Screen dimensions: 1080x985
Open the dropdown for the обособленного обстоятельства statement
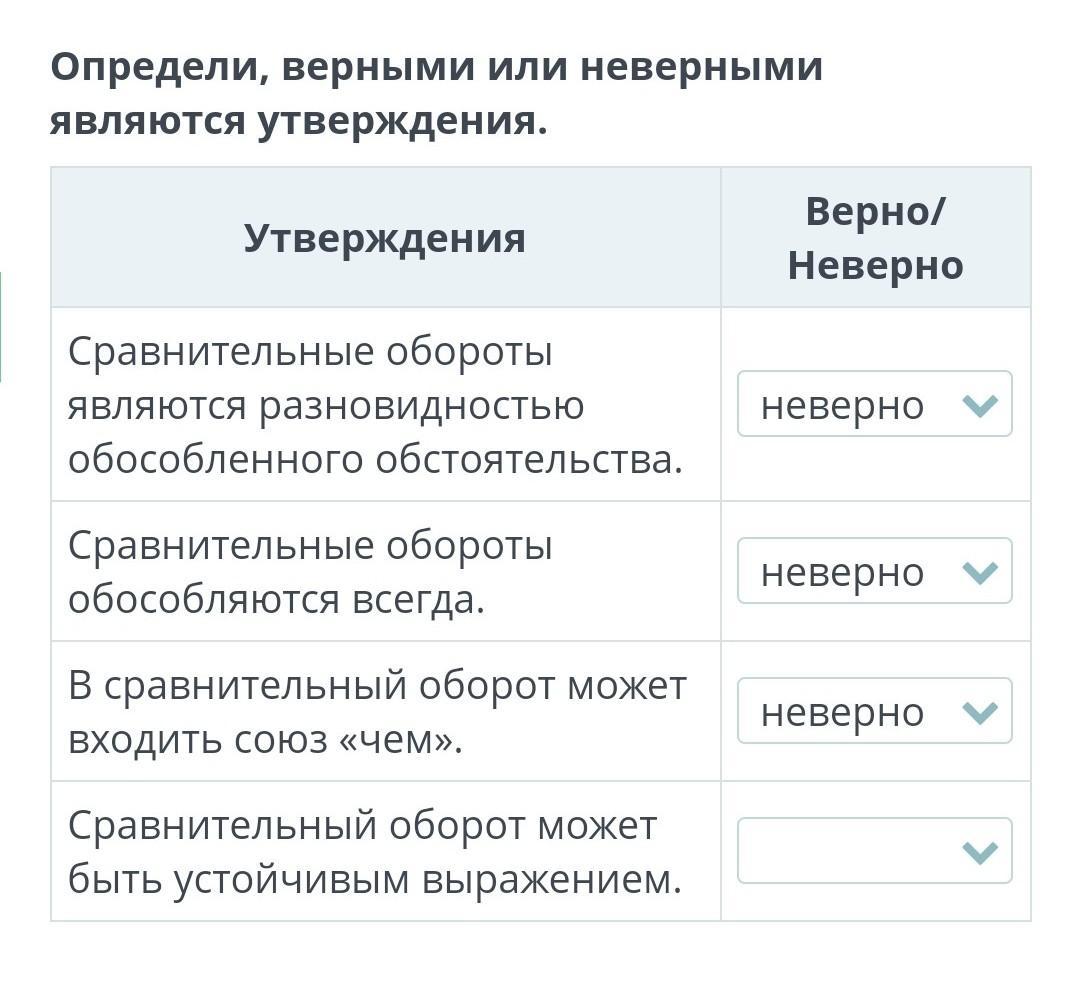(x=874, y=404)
